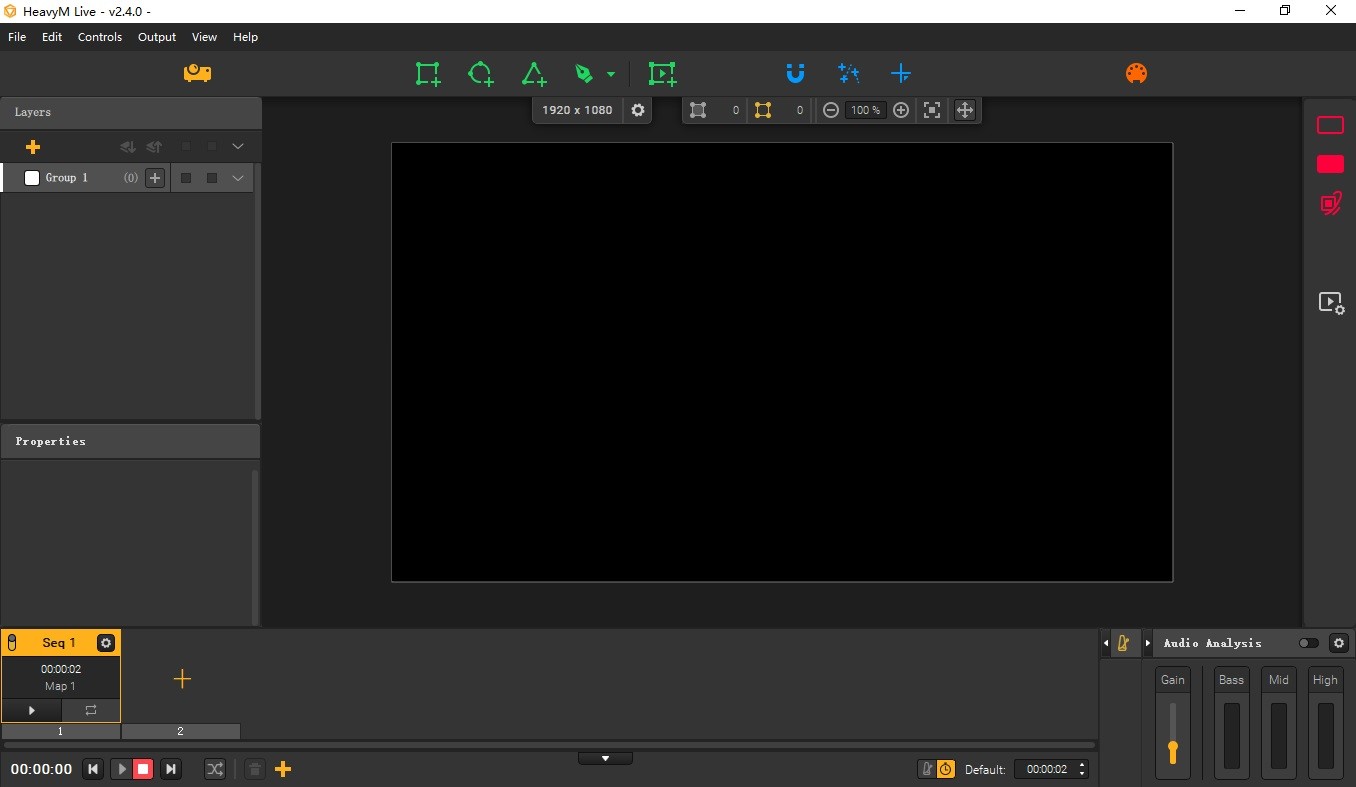The image size is (1356, 787).
Task: Open the Controls menu
Action: (100, 37)
